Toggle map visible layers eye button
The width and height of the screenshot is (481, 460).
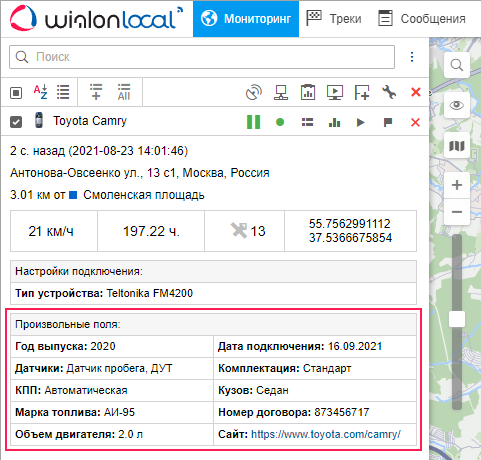(457, 105)
